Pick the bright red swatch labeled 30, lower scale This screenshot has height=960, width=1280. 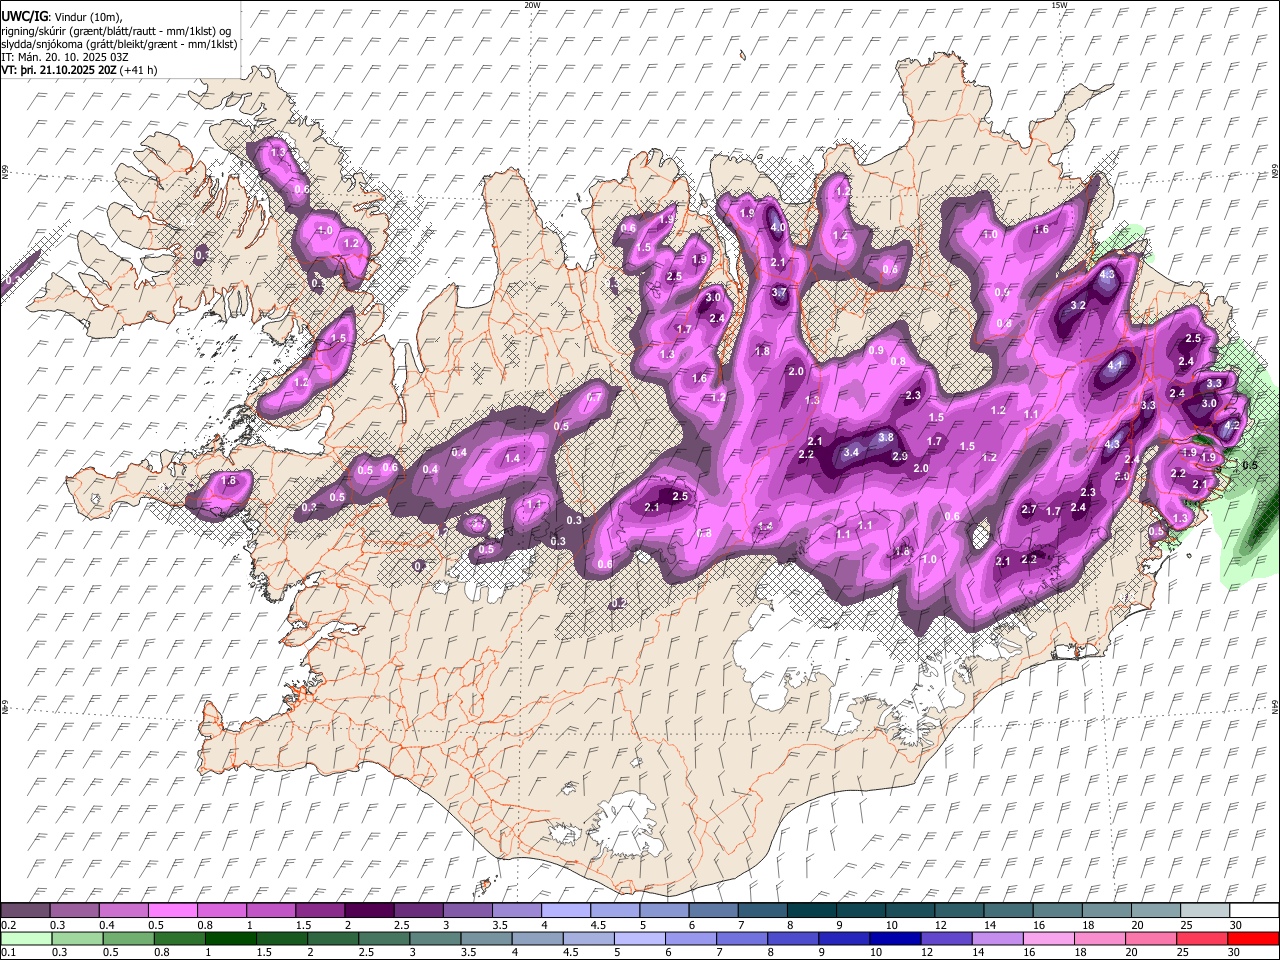1253,938
